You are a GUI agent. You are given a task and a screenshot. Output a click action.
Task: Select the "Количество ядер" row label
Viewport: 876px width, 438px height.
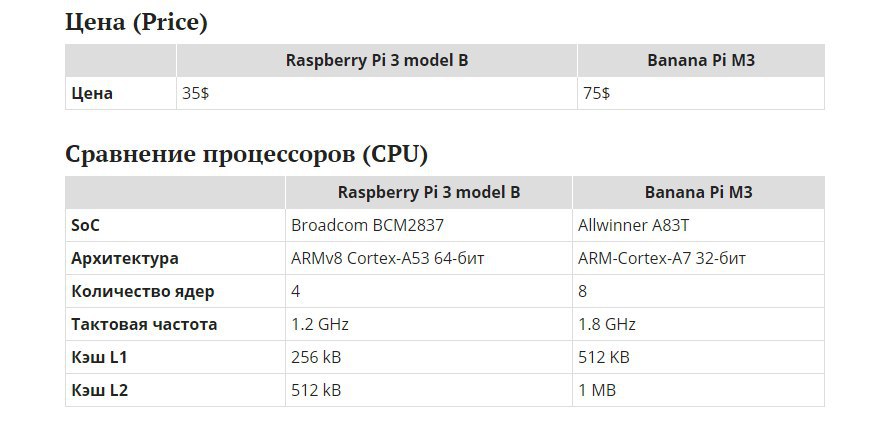tap(143, 291)
